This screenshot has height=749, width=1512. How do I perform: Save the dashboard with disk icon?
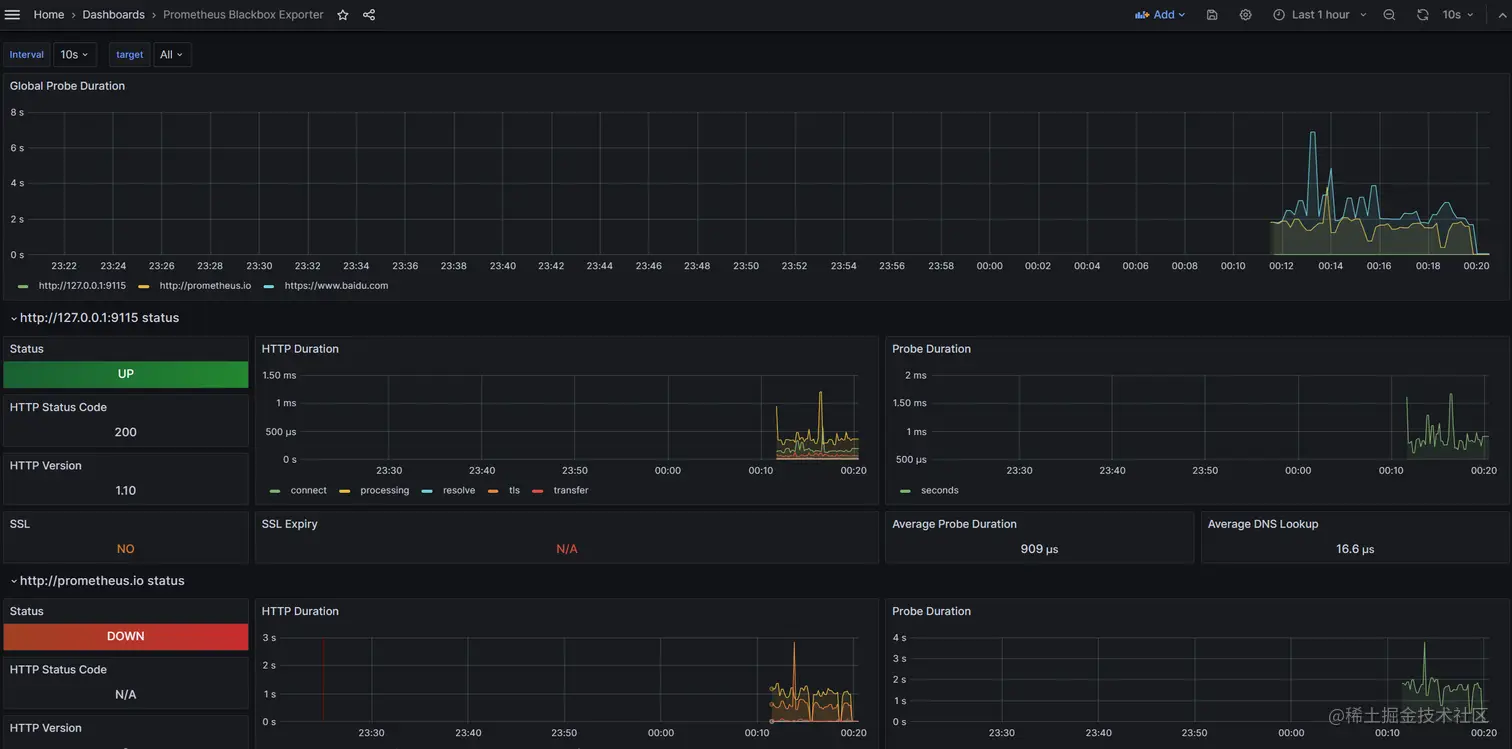point(1212,15)
